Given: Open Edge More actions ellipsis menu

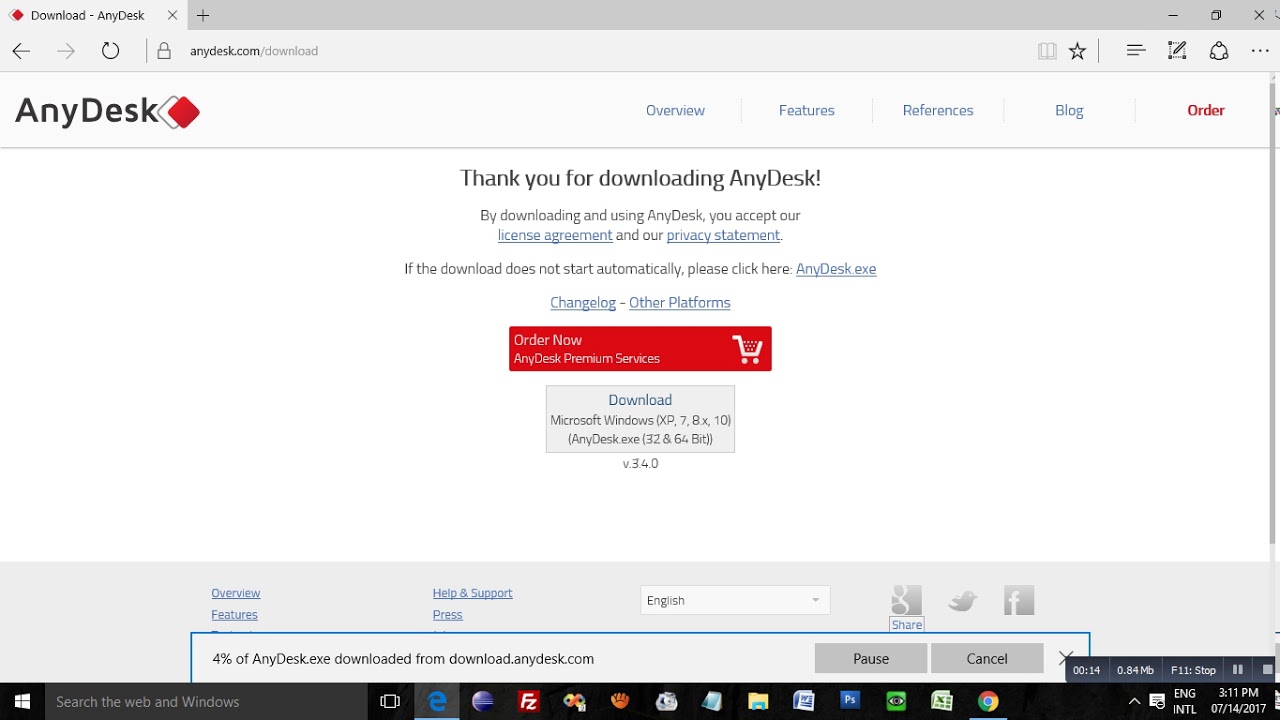Looking at the screenshot, I should click(x=1260, y=50).
